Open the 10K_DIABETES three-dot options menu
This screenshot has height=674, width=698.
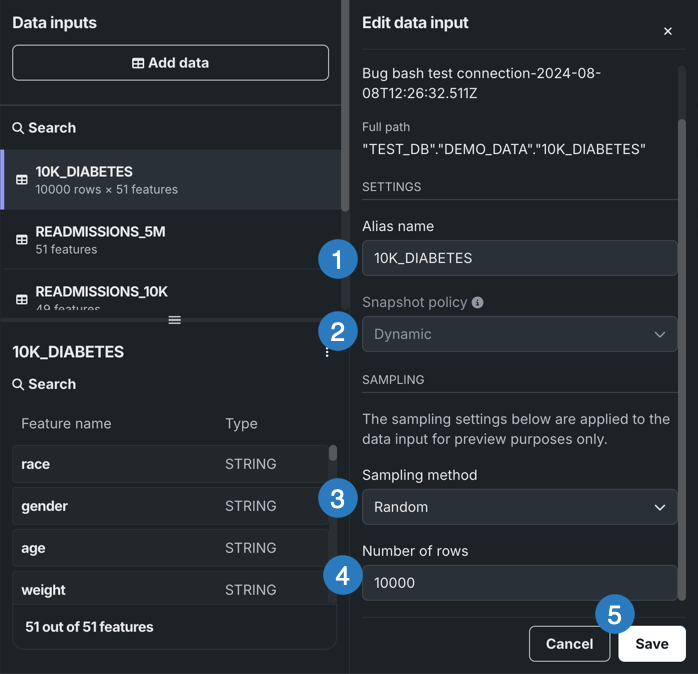click(327, 352)
